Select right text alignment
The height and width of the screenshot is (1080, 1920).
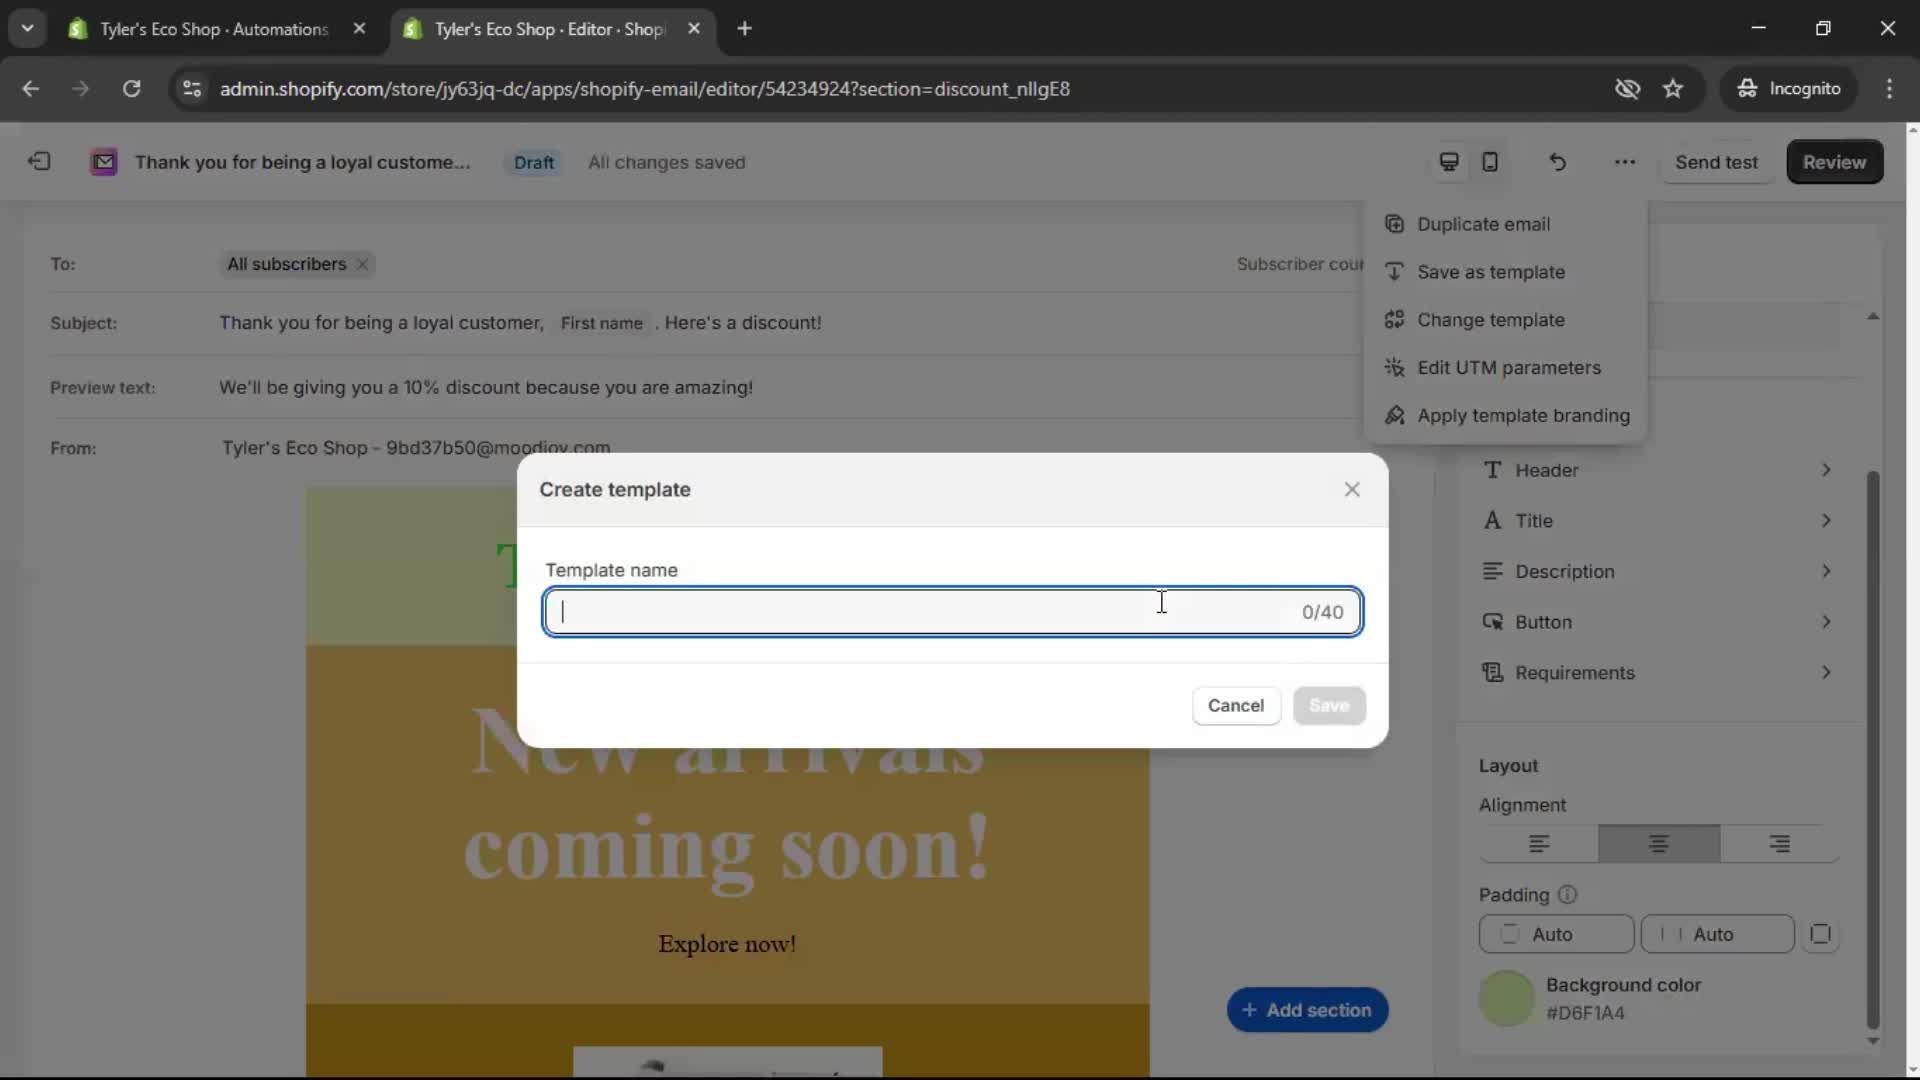[x=1777, y=844]
